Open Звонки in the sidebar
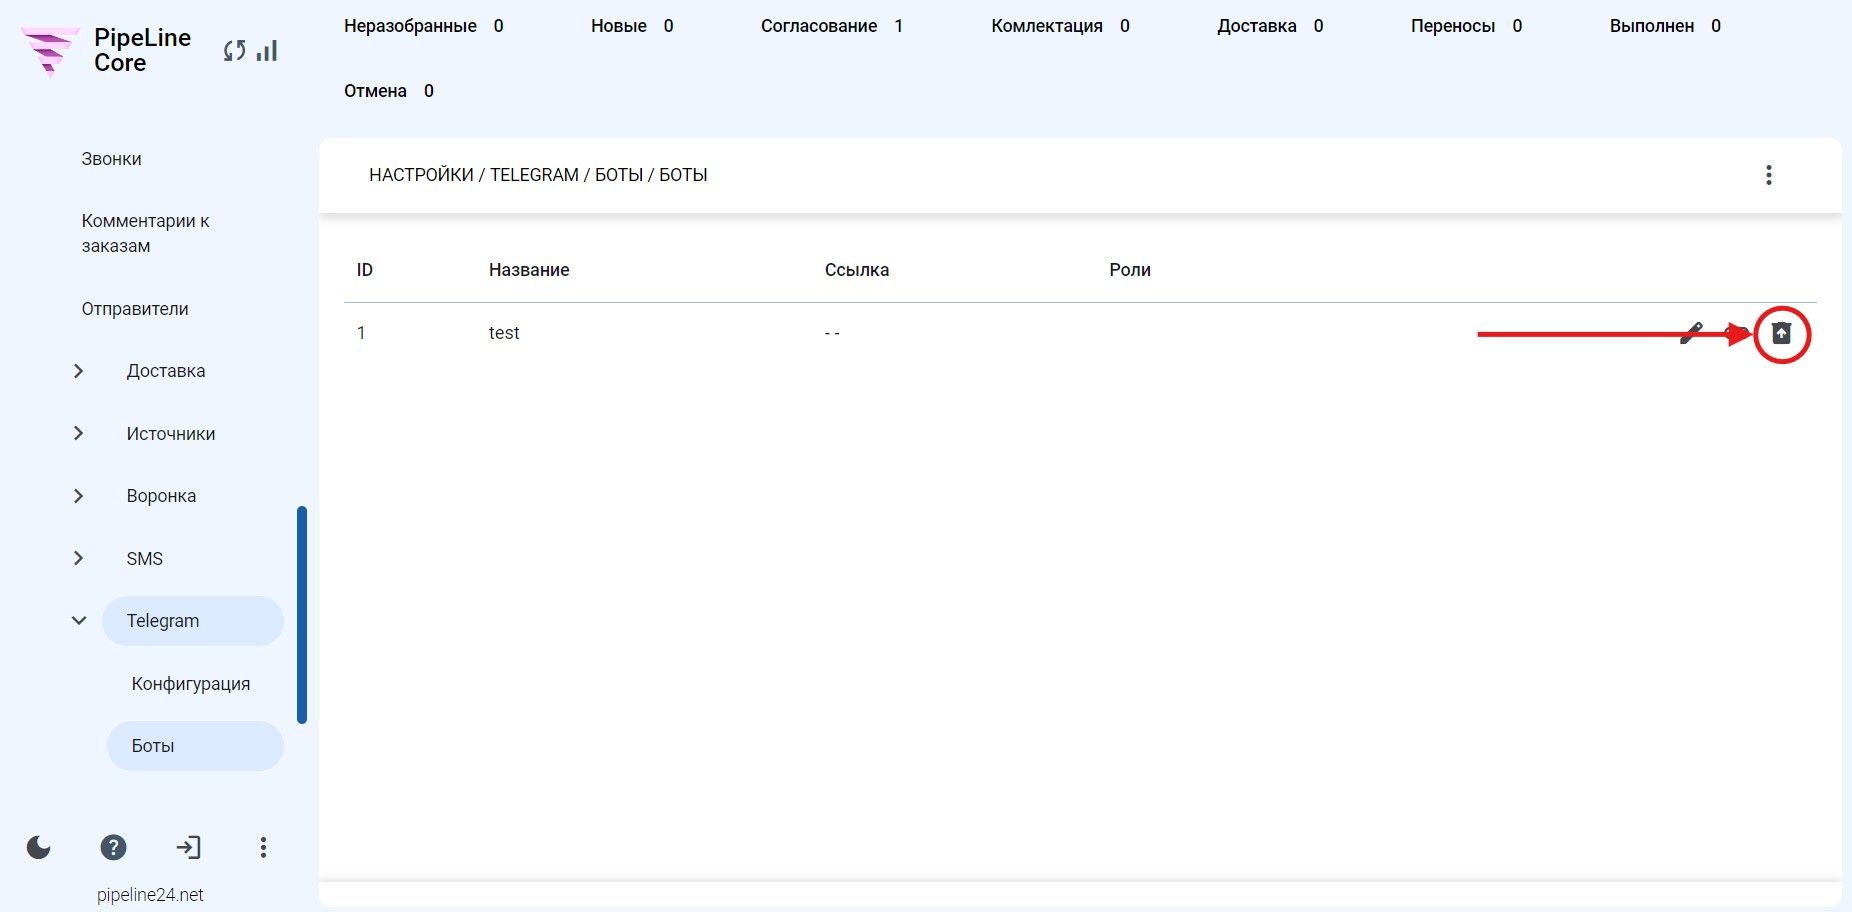This screenshot has height=912, width=1852. (x=111, y=159)
